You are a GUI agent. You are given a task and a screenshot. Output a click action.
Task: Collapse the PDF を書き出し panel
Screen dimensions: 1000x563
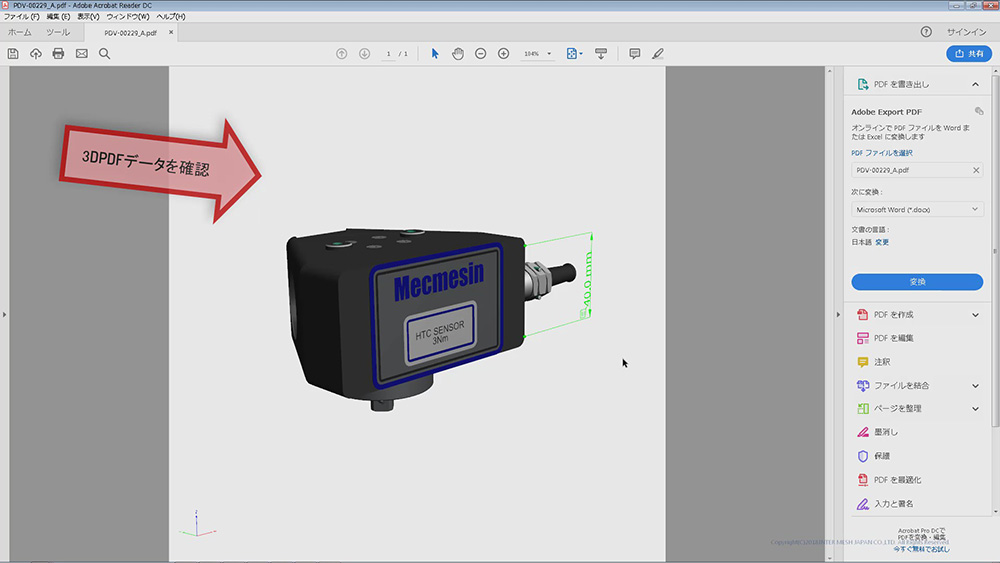[975, 84]
